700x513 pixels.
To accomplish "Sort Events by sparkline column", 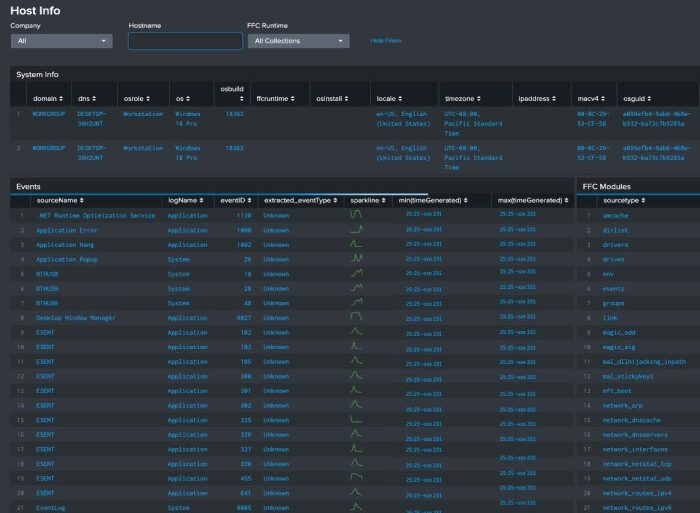I will (x=368, y=200).
